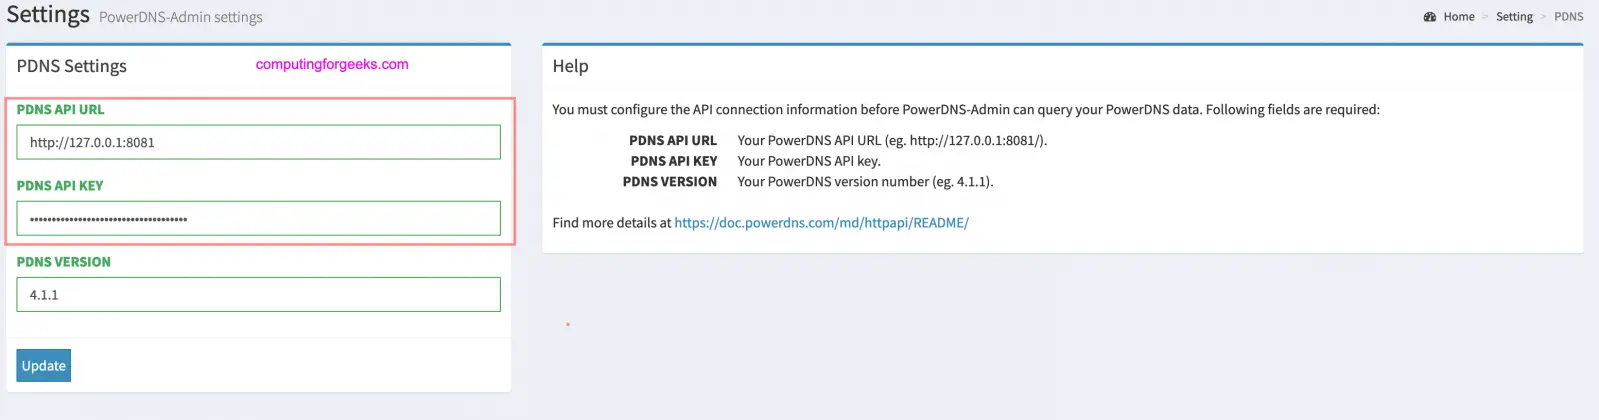This screenshot has height=420, width=1599.
Task: Click the PDNS VERSION term in Help
Action: pos(670,182)
